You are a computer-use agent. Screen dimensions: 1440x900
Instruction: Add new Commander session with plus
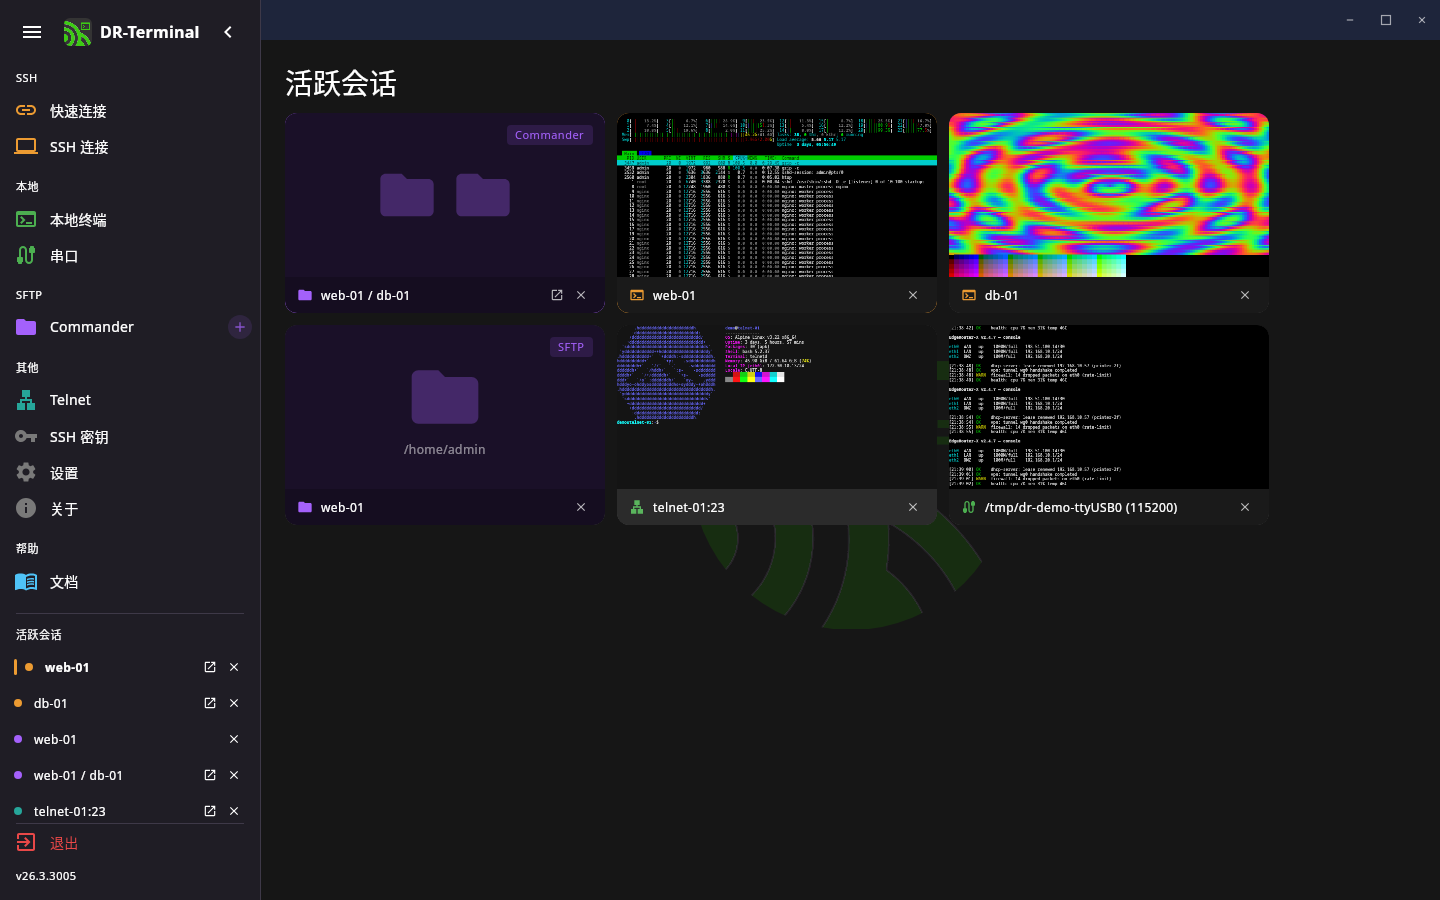(x=240, y=327)
